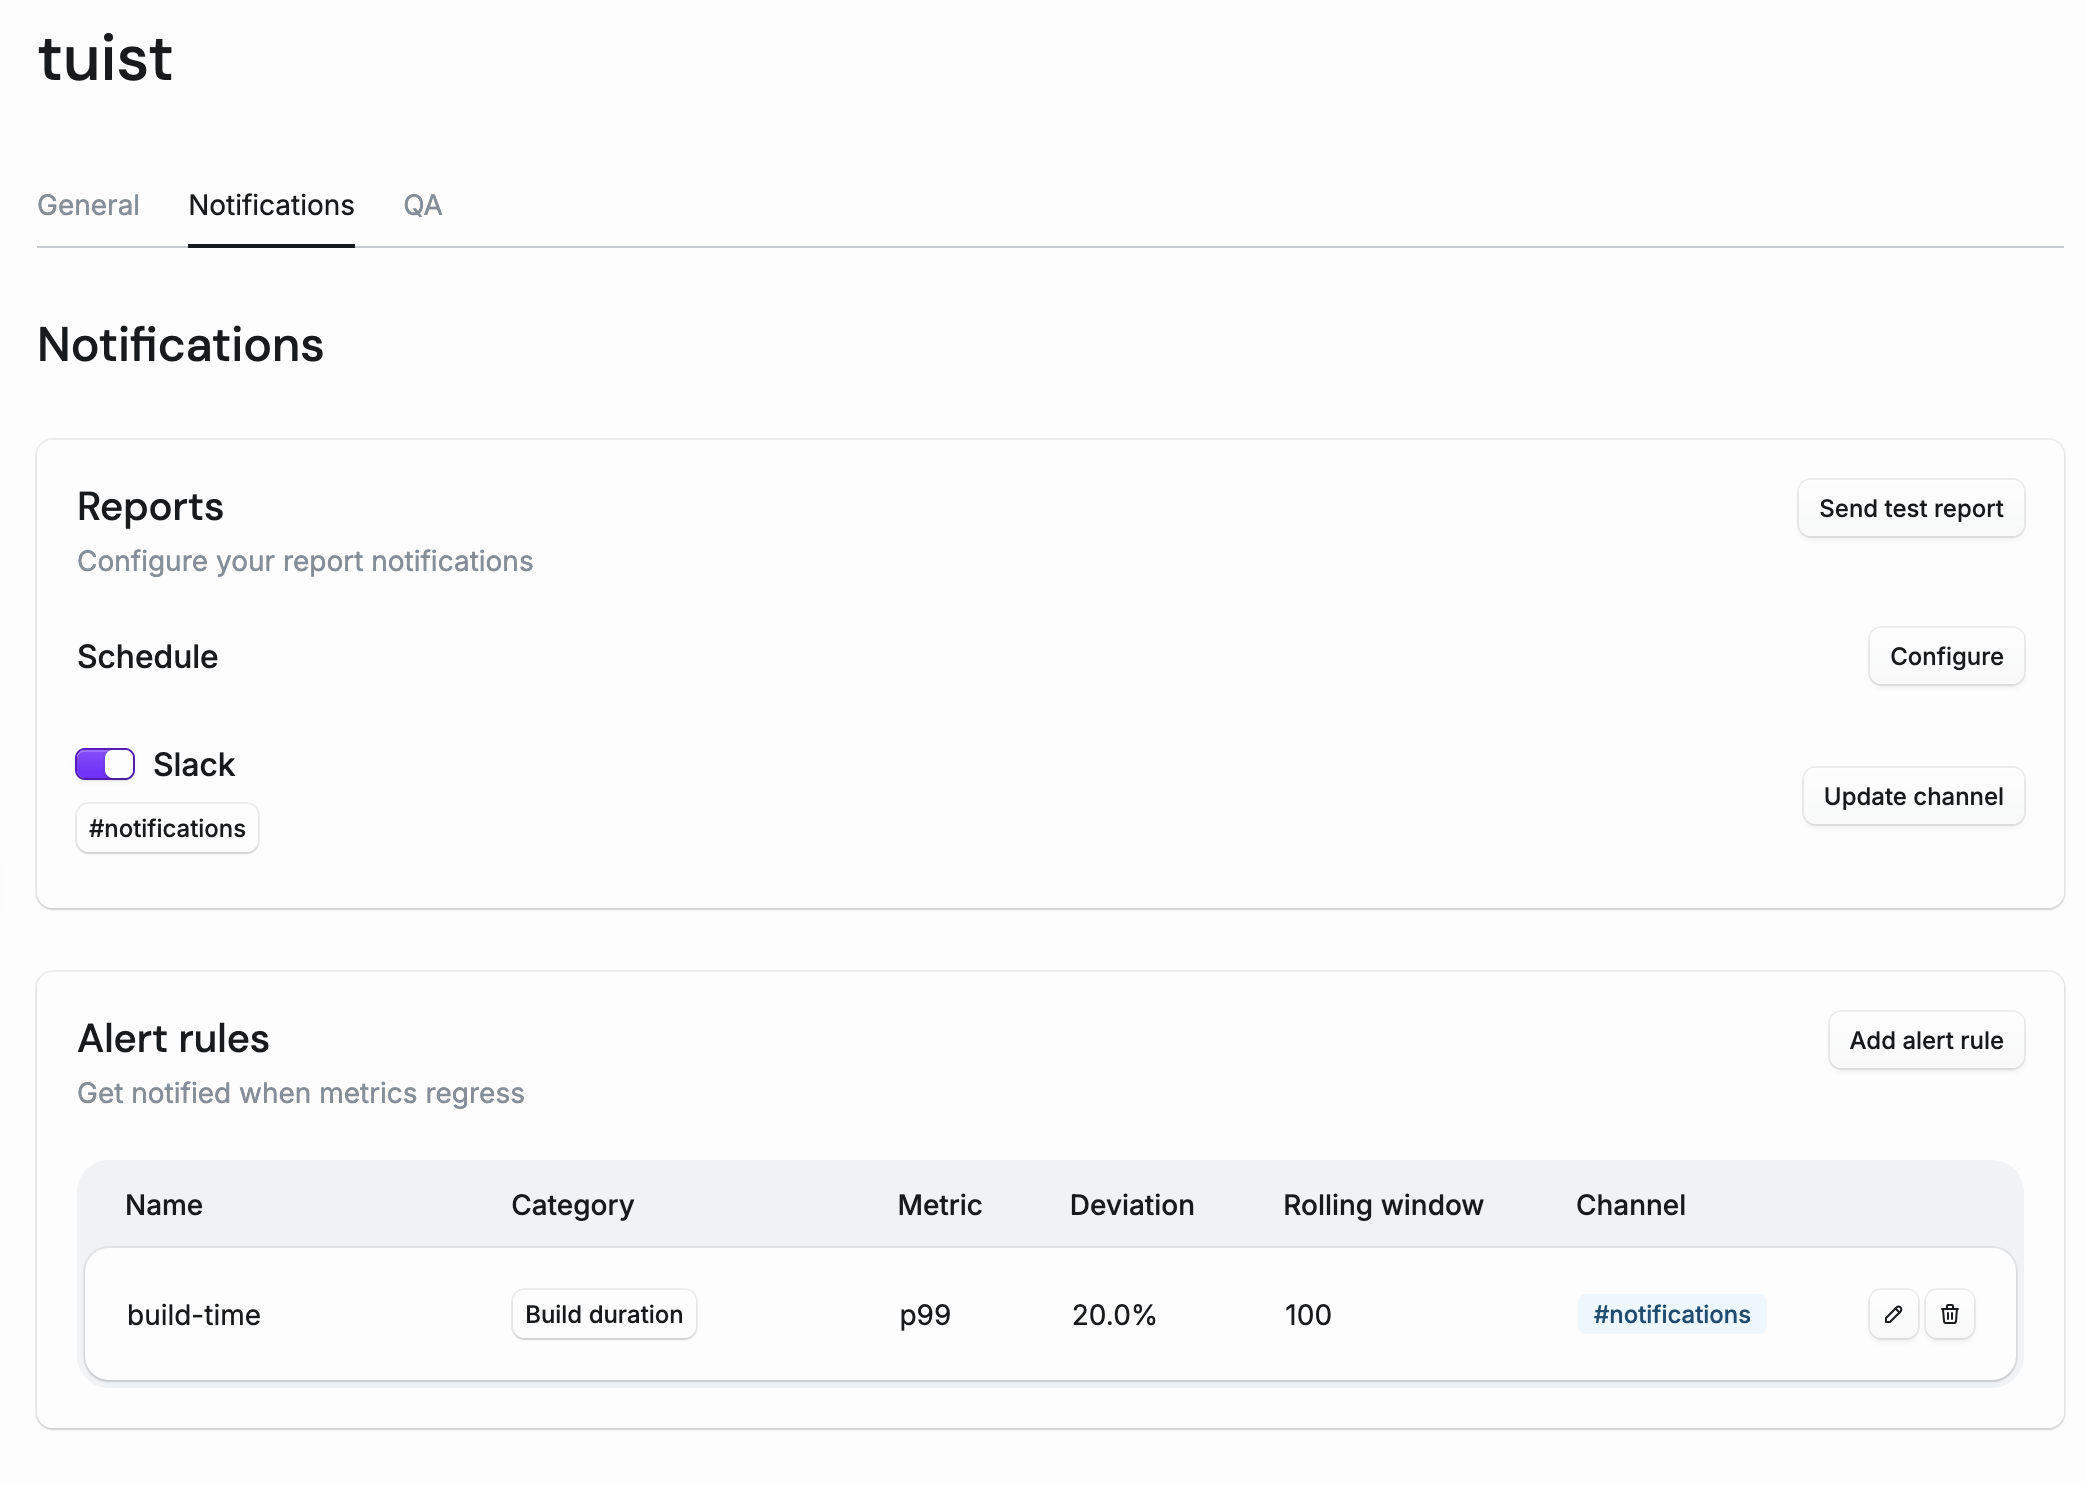The image size is (2086, 1486).
Task: Delete the build-time alert rule
Action: (1950, 1314)
